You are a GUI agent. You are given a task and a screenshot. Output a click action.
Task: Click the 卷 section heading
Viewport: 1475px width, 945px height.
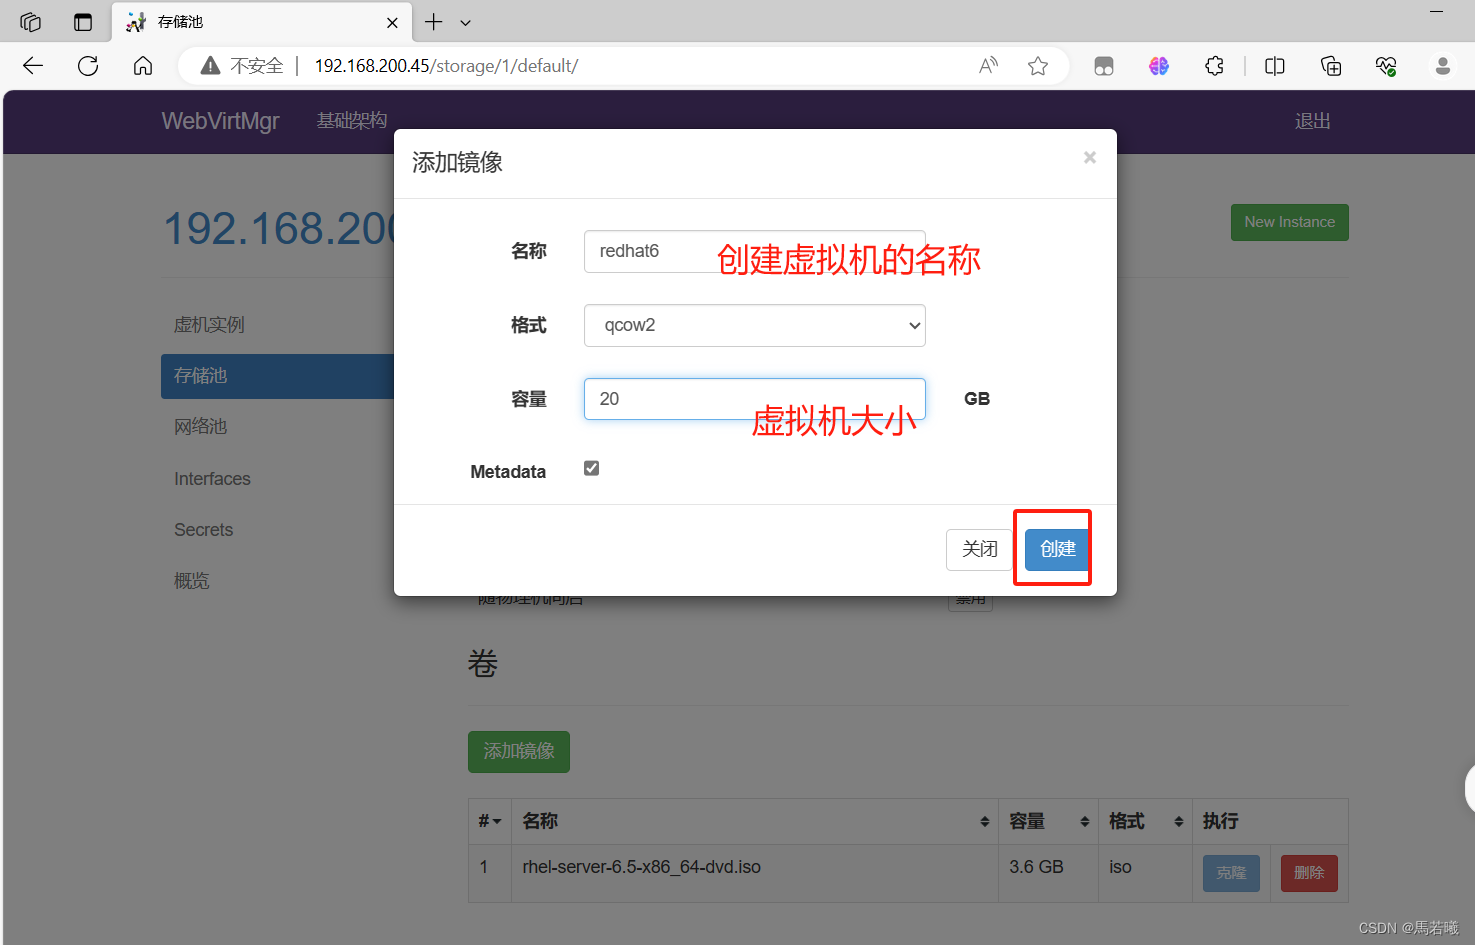pyautogui.click(x=483, y=663)
